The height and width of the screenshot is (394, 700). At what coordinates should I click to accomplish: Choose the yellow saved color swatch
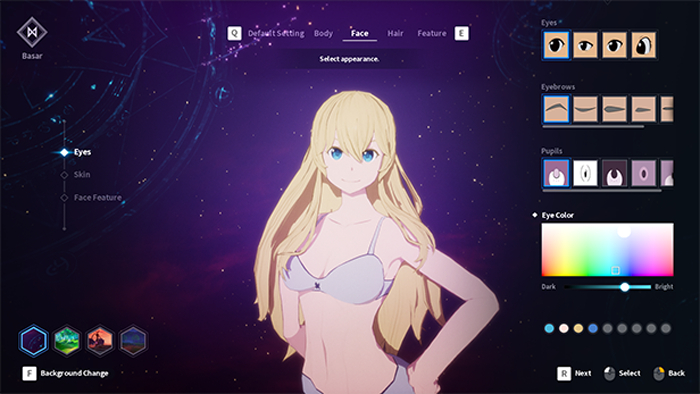(578, 328)
